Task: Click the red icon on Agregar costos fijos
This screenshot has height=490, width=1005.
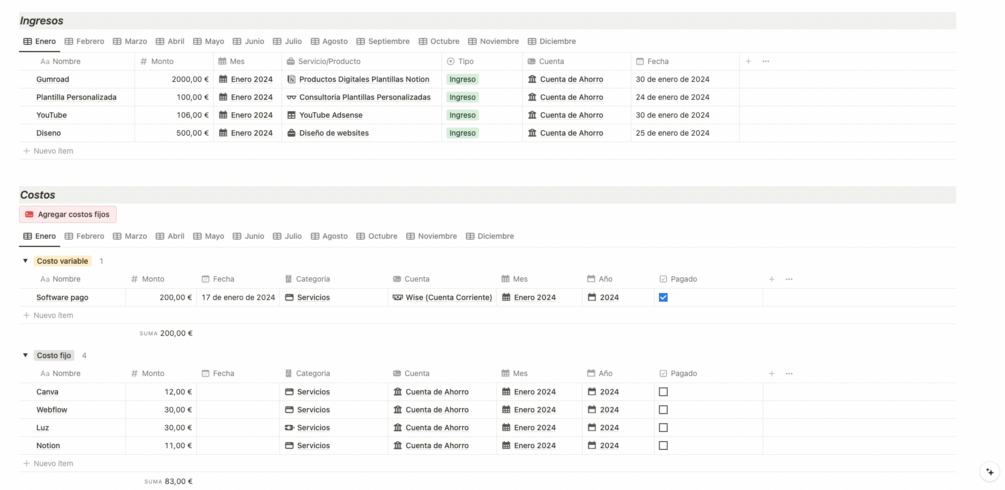Action: pyautogui.click(x=29, y=214)
